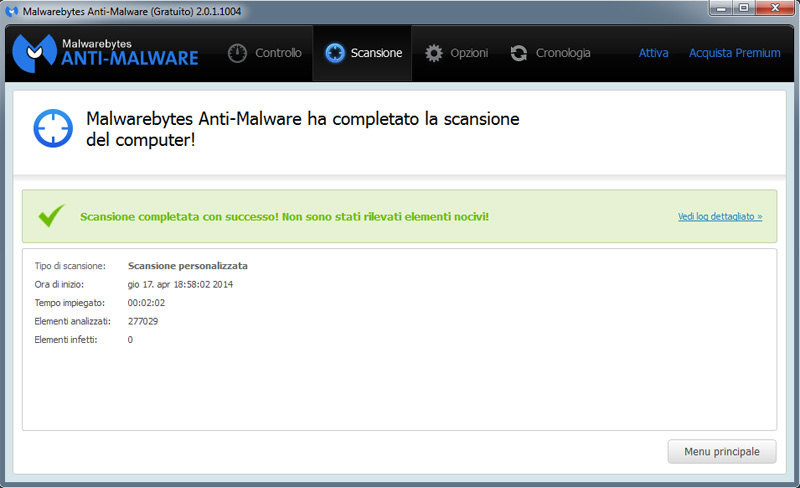Viewport: 800px width, 488px height.
Task: Maximize the Malwarebytes window
Action: tap(744, 8)
